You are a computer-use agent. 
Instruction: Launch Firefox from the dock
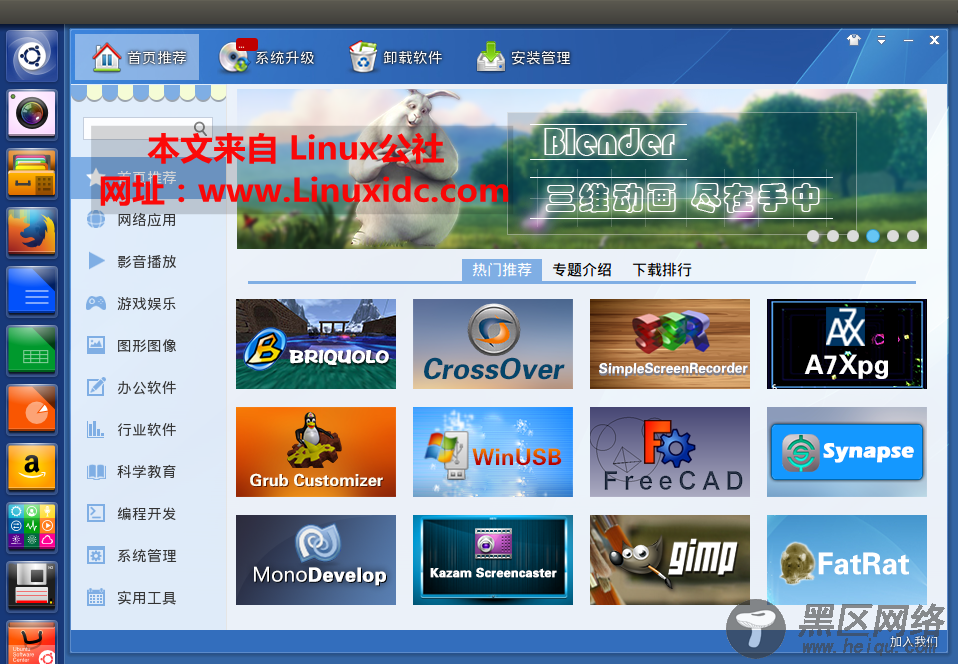(32, 232)
